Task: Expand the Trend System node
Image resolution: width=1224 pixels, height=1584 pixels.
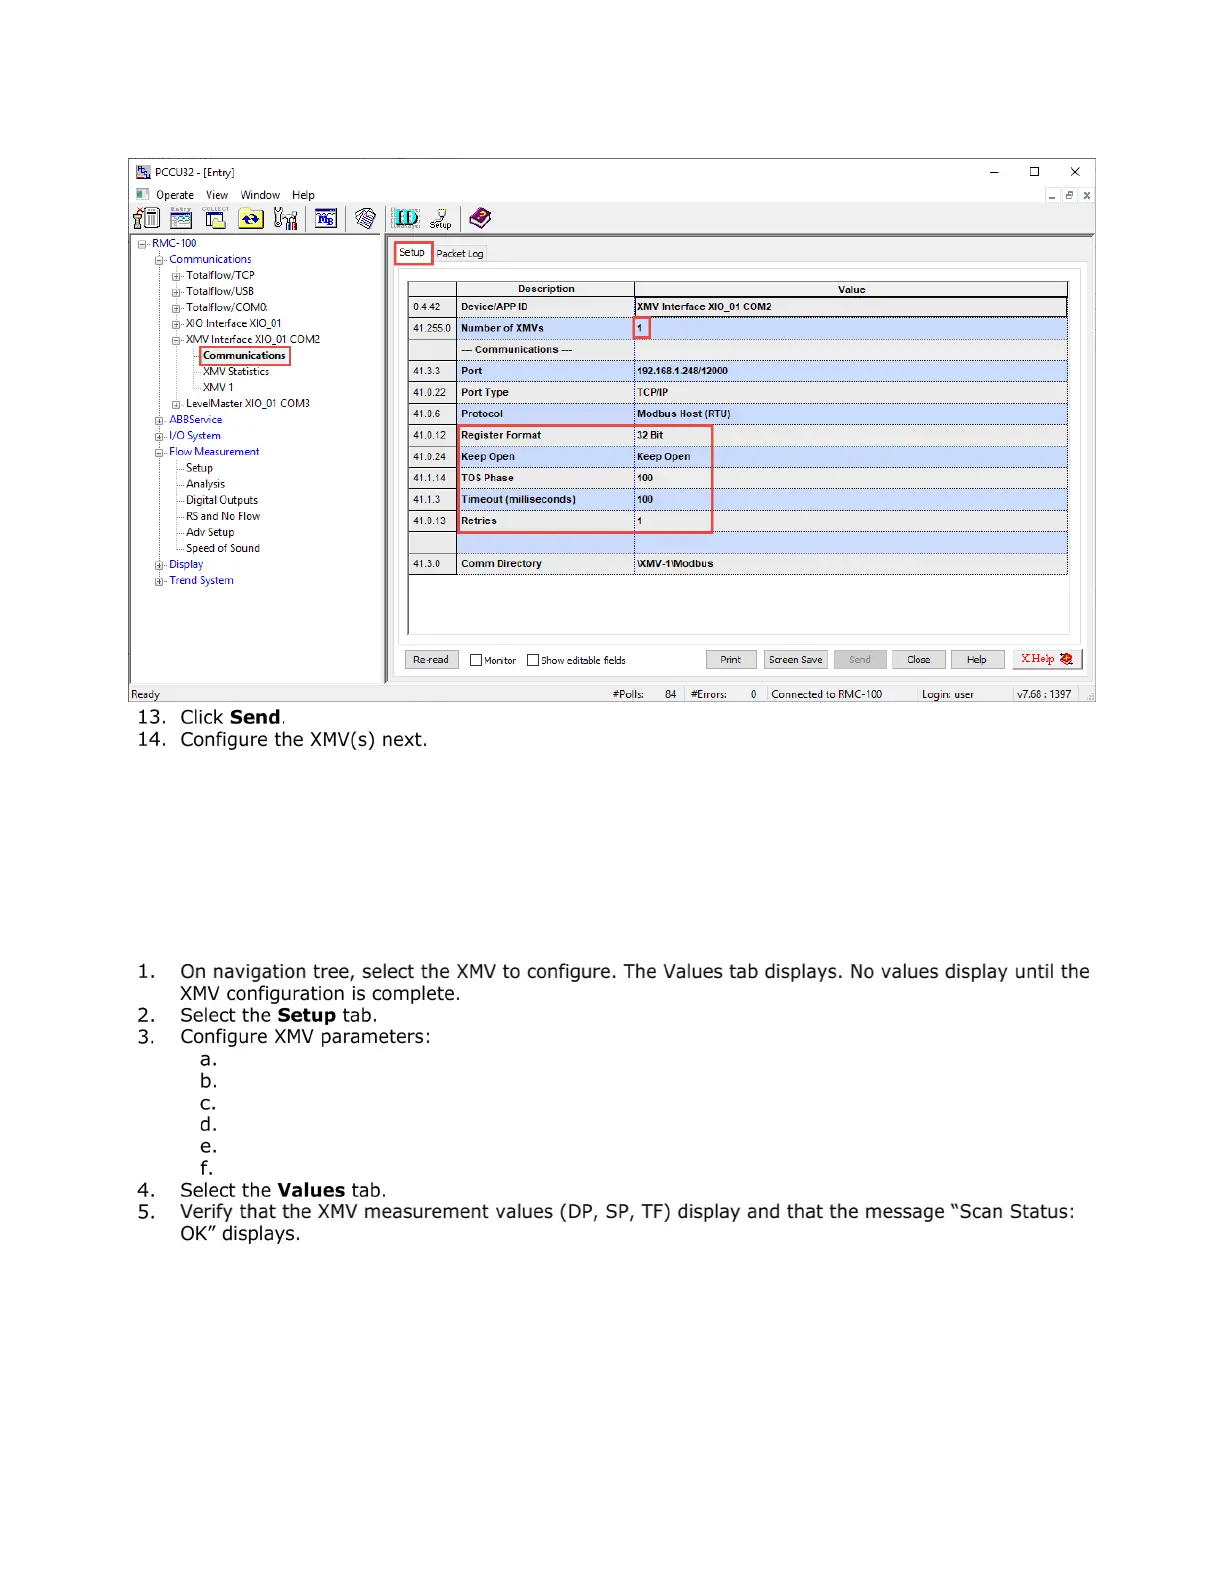Action: point(159,581)
